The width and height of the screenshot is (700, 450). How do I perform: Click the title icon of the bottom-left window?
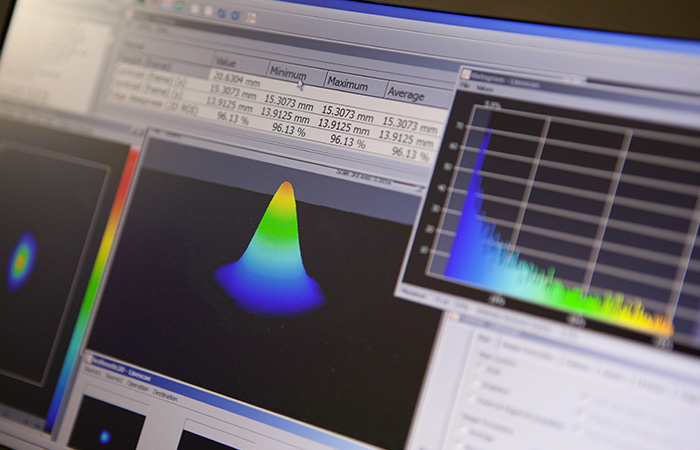point(88,358)
